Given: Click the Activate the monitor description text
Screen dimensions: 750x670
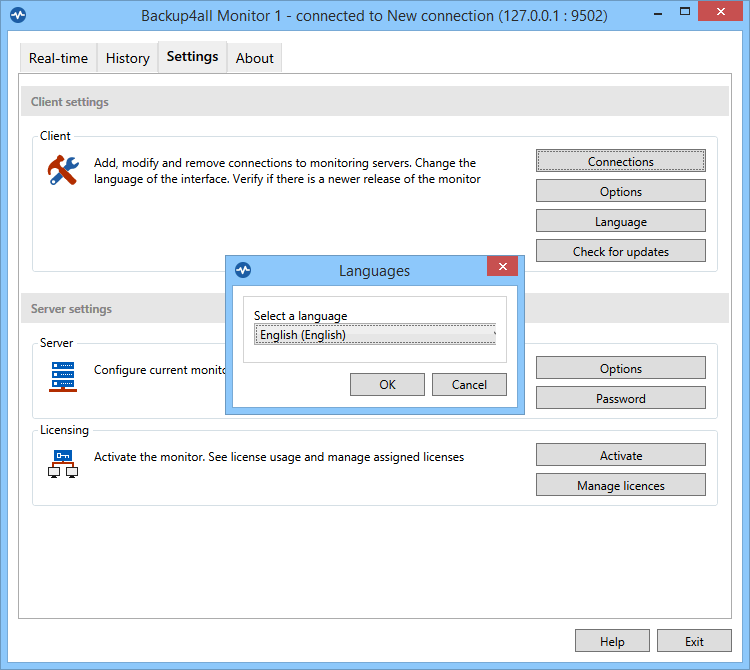Looking at the screenshot, I should point(279,457).
